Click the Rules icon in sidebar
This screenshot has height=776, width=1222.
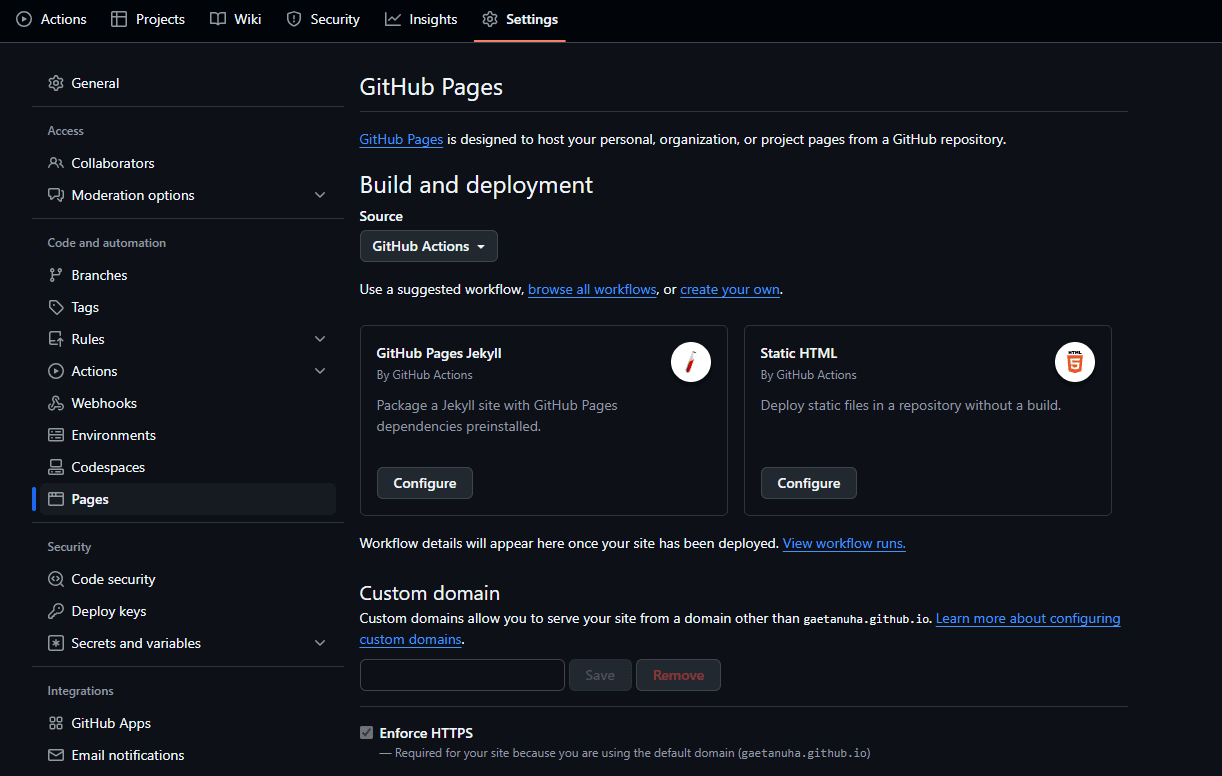point(56,339)
